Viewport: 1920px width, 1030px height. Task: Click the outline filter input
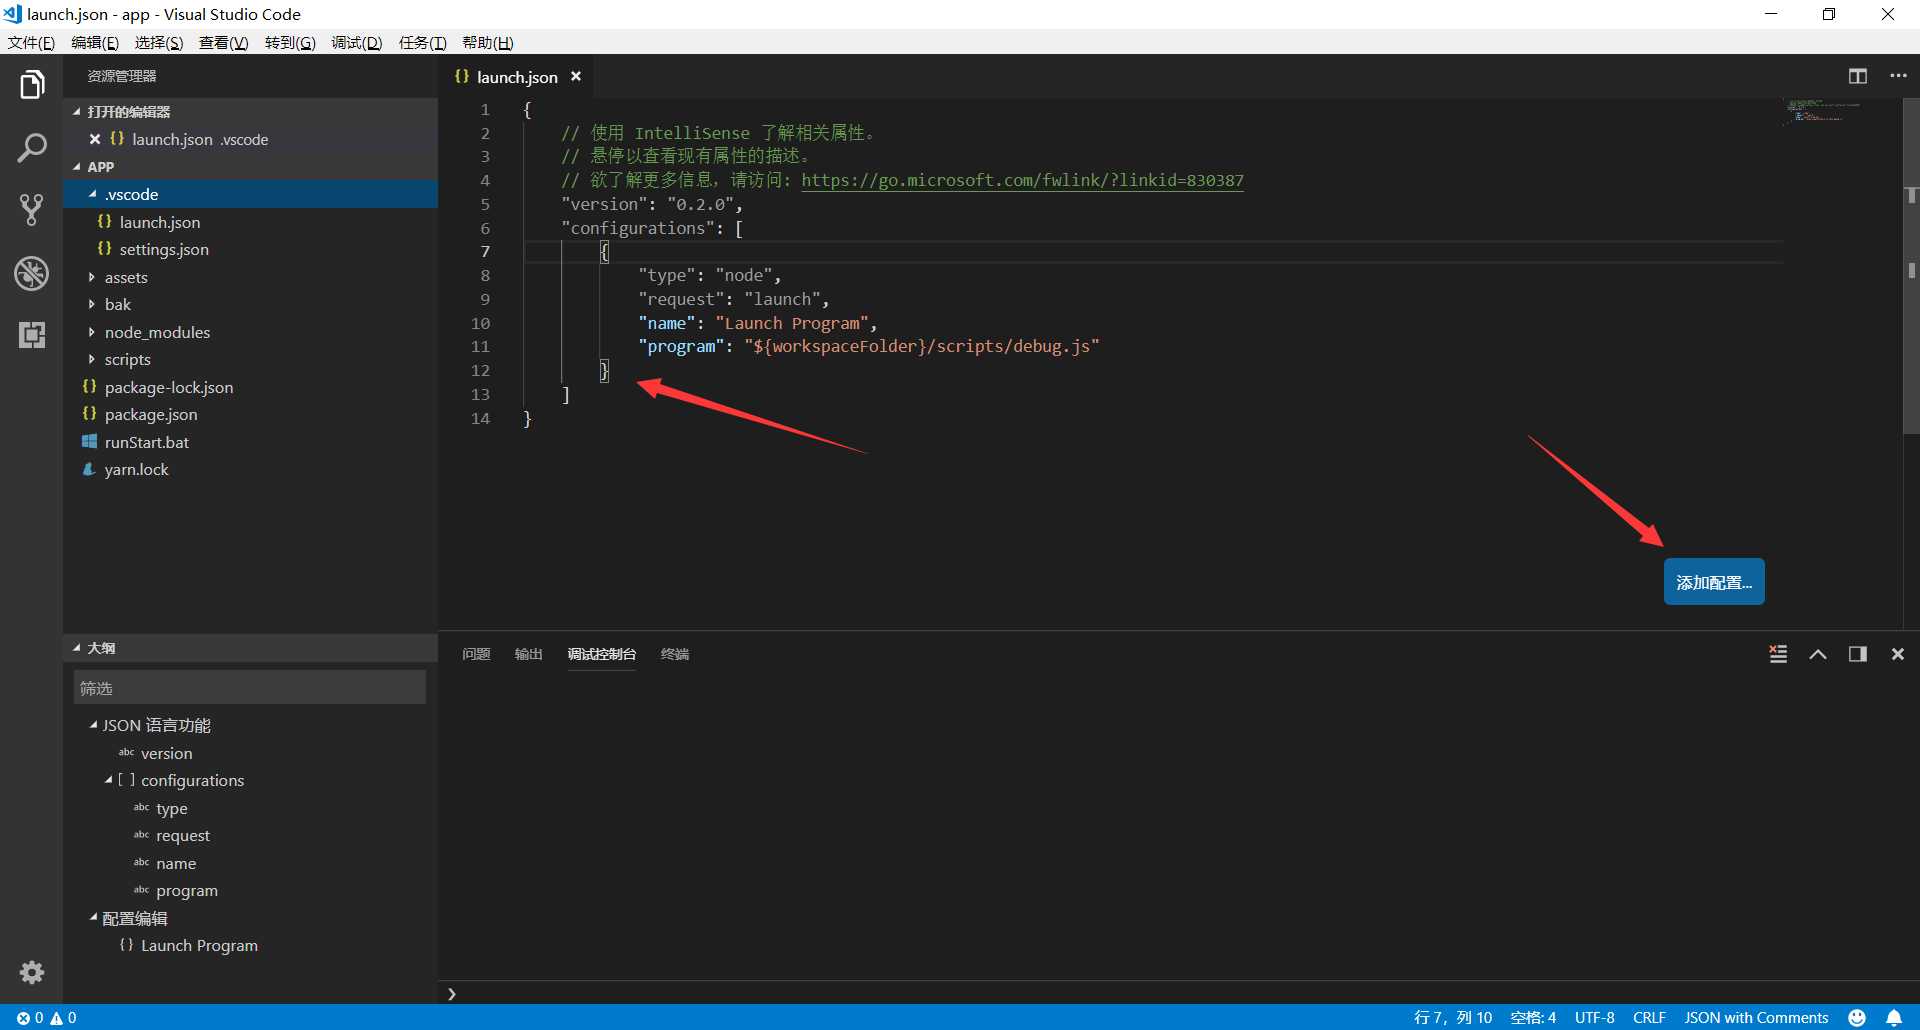[x=250, y=688]
